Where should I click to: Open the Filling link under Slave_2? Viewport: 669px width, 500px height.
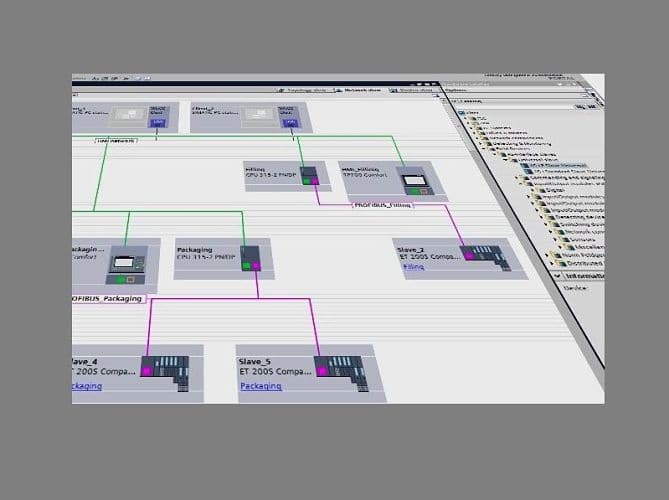point(413,267)
